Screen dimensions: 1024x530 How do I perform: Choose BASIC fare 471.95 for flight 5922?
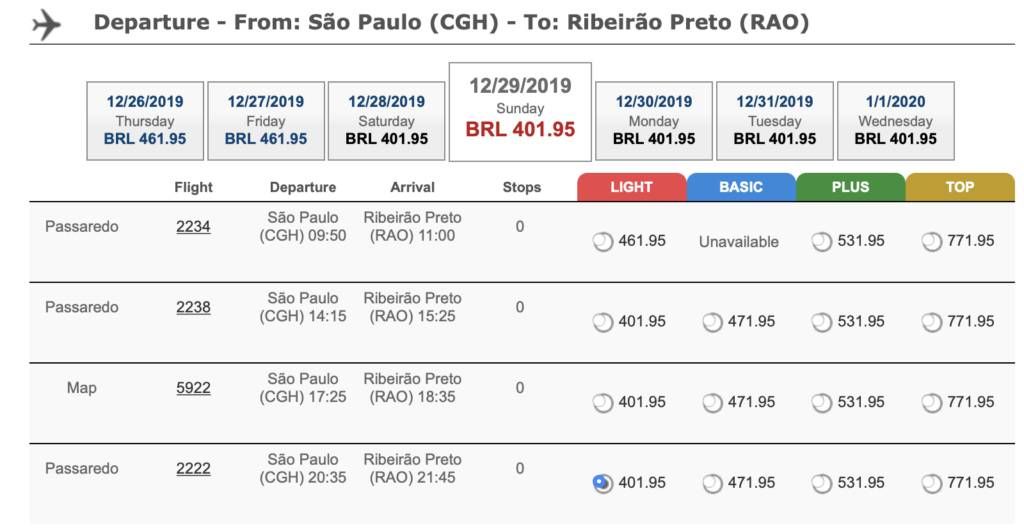[712, 403]
